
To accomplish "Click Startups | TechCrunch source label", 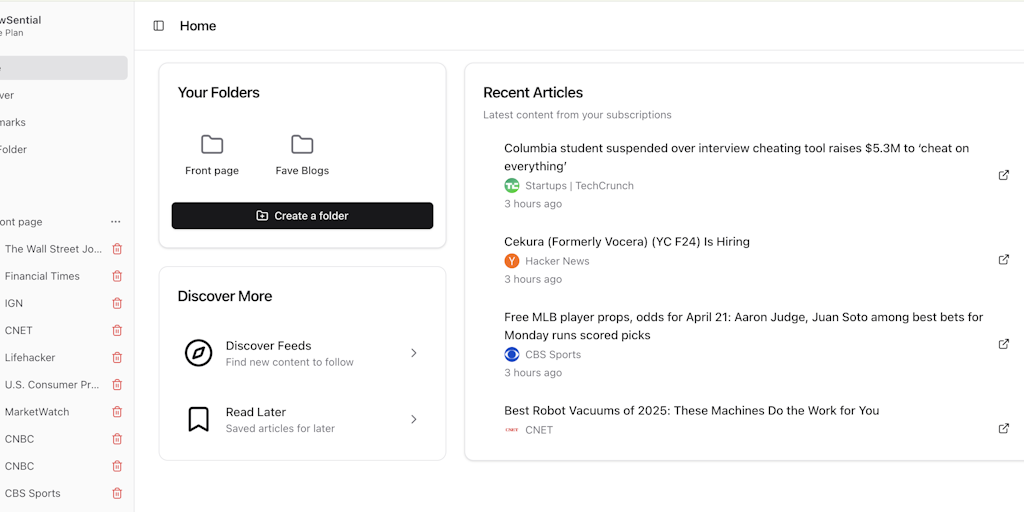I will (x=579, y=185).
